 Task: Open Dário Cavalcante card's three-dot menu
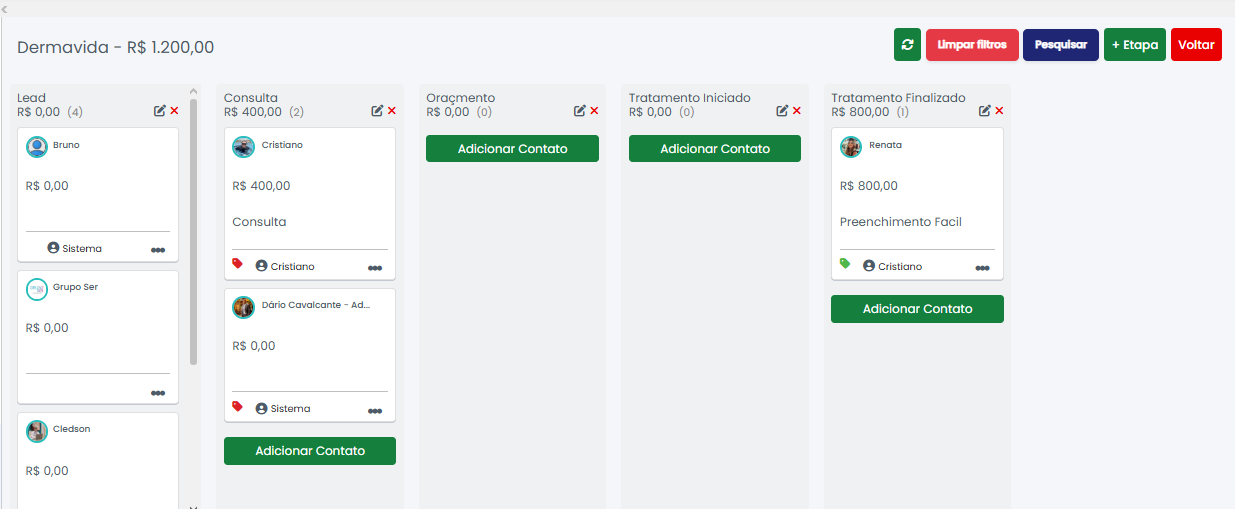(x=375, y=410)
